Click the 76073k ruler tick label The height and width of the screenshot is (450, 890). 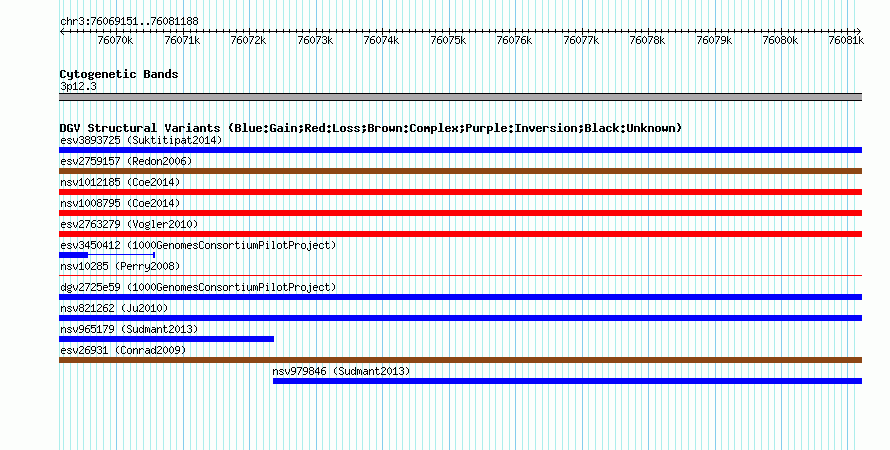[315, 40]
